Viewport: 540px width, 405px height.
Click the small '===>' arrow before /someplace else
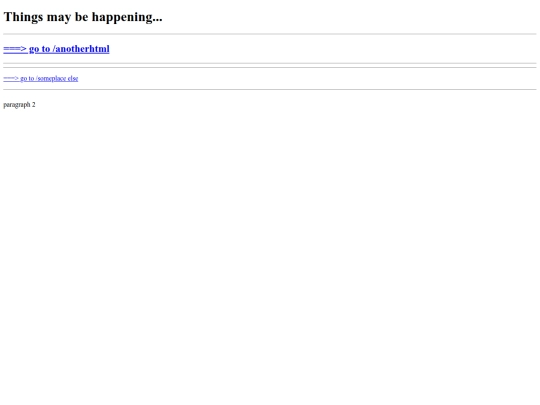pyautogui.click(x=11, y=79)
